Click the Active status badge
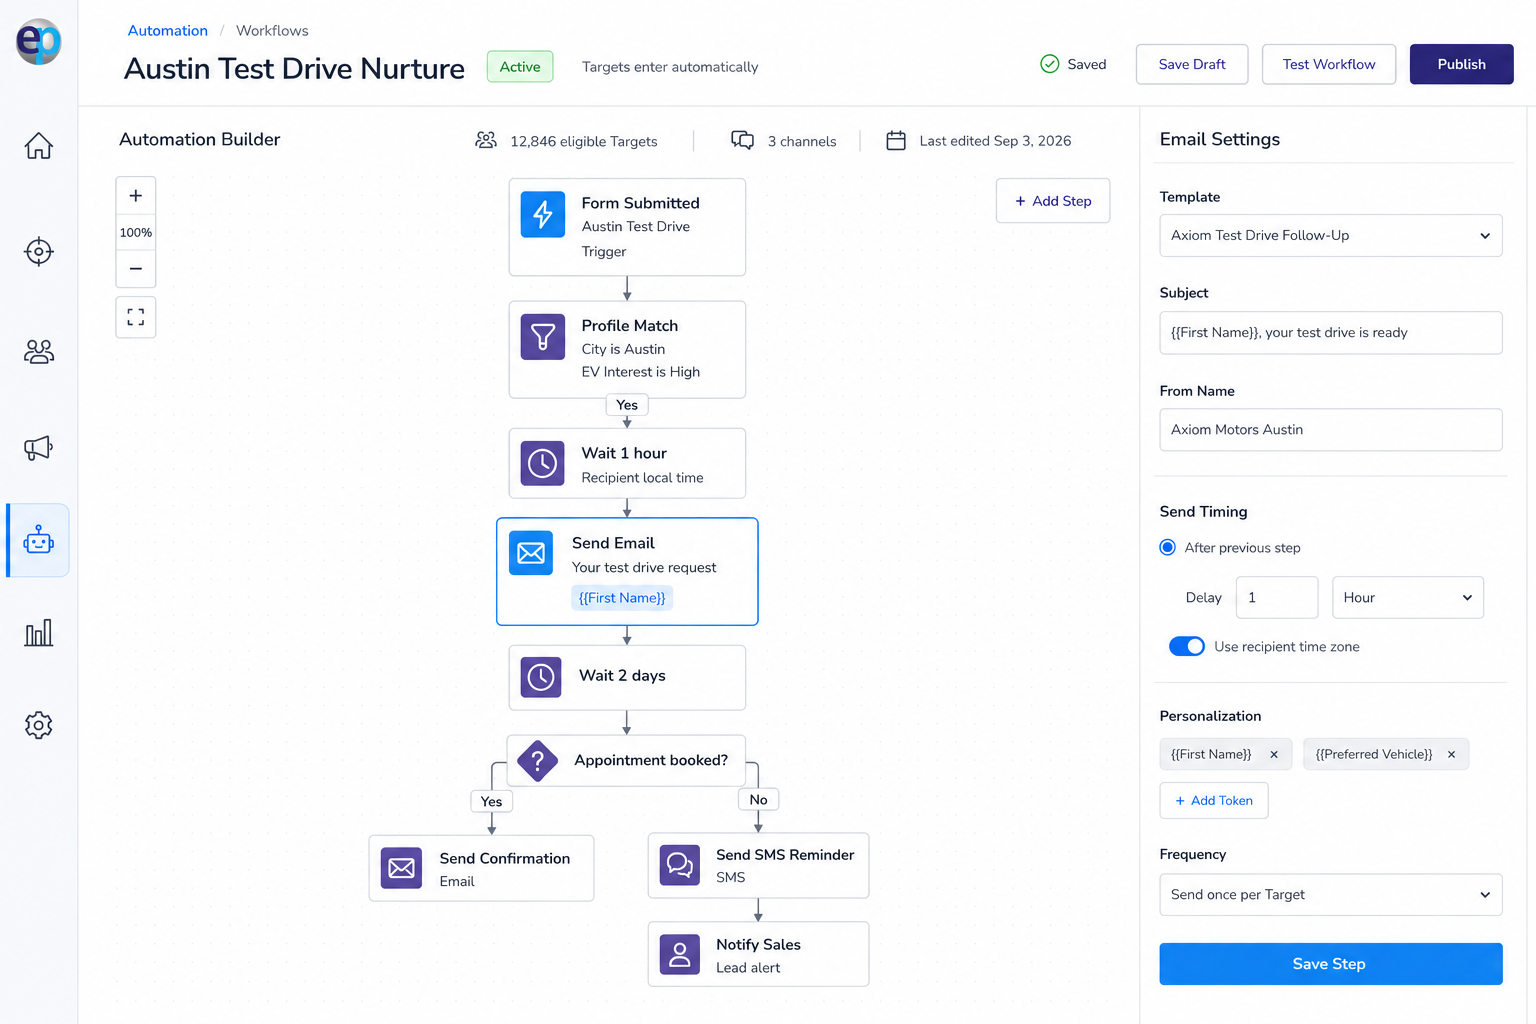This screenshot has height=1024, width=1536. pos(520,67)
